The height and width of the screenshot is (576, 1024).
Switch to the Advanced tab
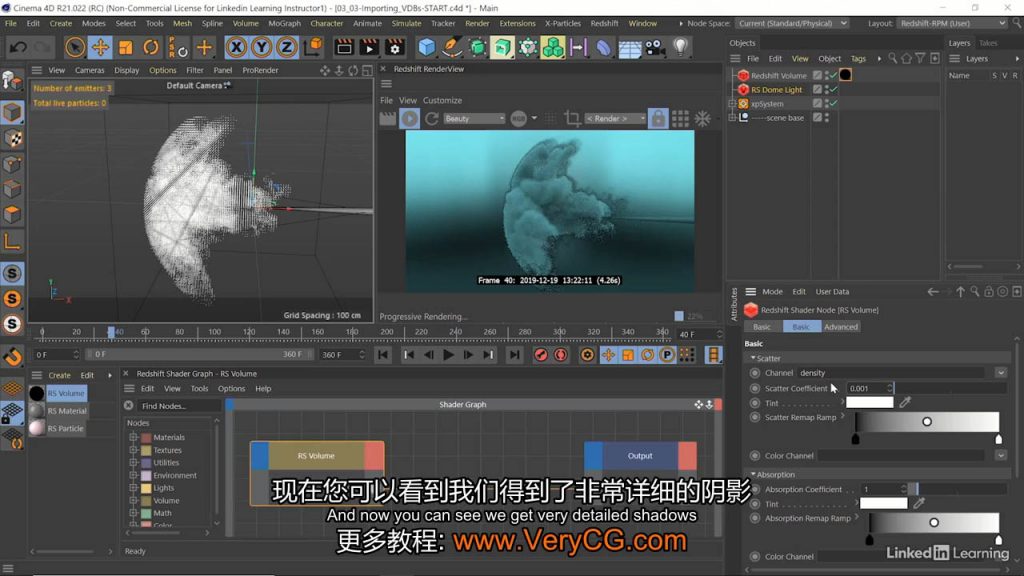coord(840,327)
